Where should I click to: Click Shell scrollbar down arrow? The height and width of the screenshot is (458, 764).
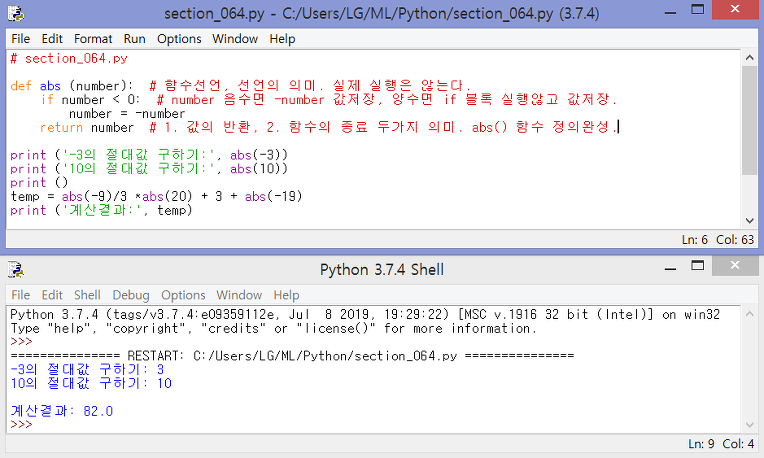750,425
